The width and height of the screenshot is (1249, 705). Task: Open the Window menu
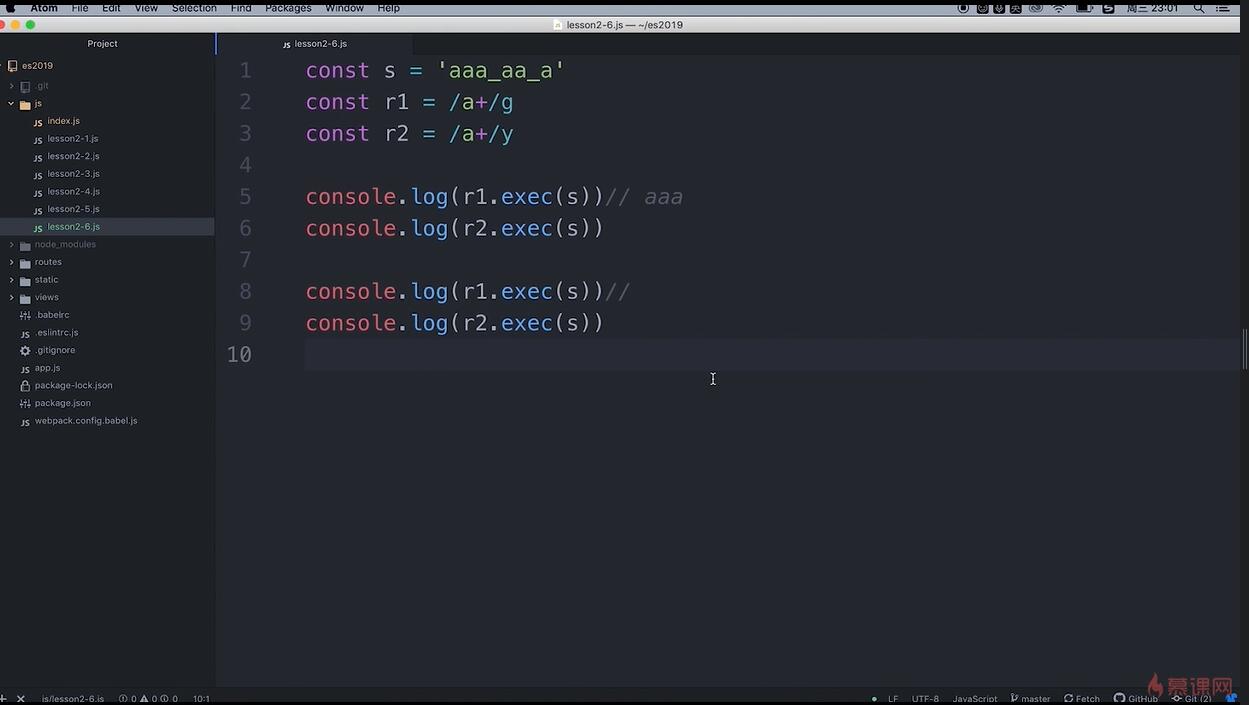(x=344, y=8)
